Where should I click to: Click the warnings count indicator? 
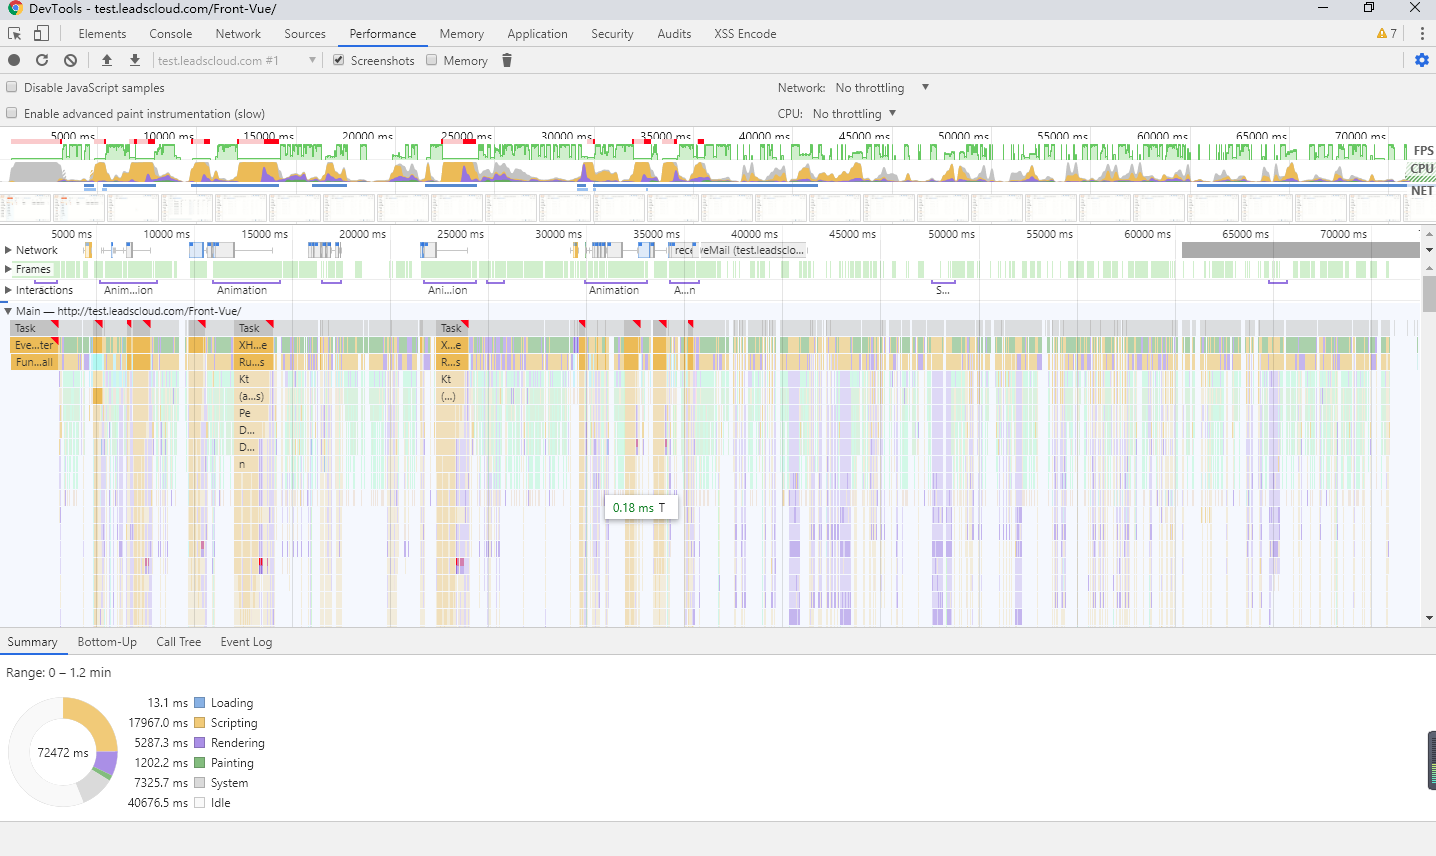[1387, 33]
